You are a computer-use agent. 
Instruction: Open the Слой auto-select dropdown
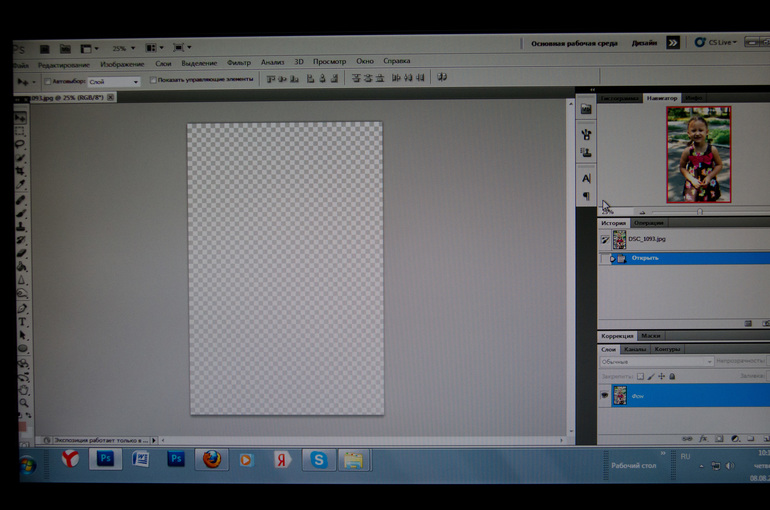(x=114, y=82)
